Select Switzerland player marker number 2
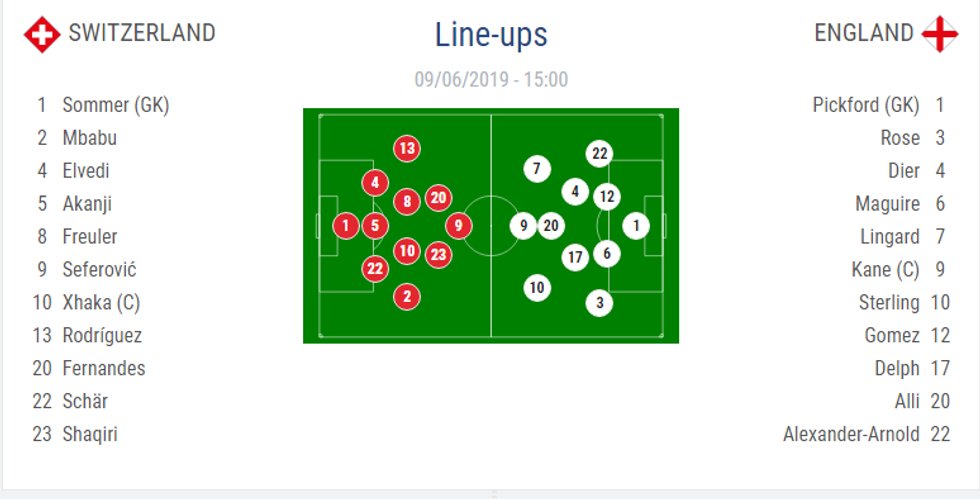980x499 pixels. click(x=406, y=296)
